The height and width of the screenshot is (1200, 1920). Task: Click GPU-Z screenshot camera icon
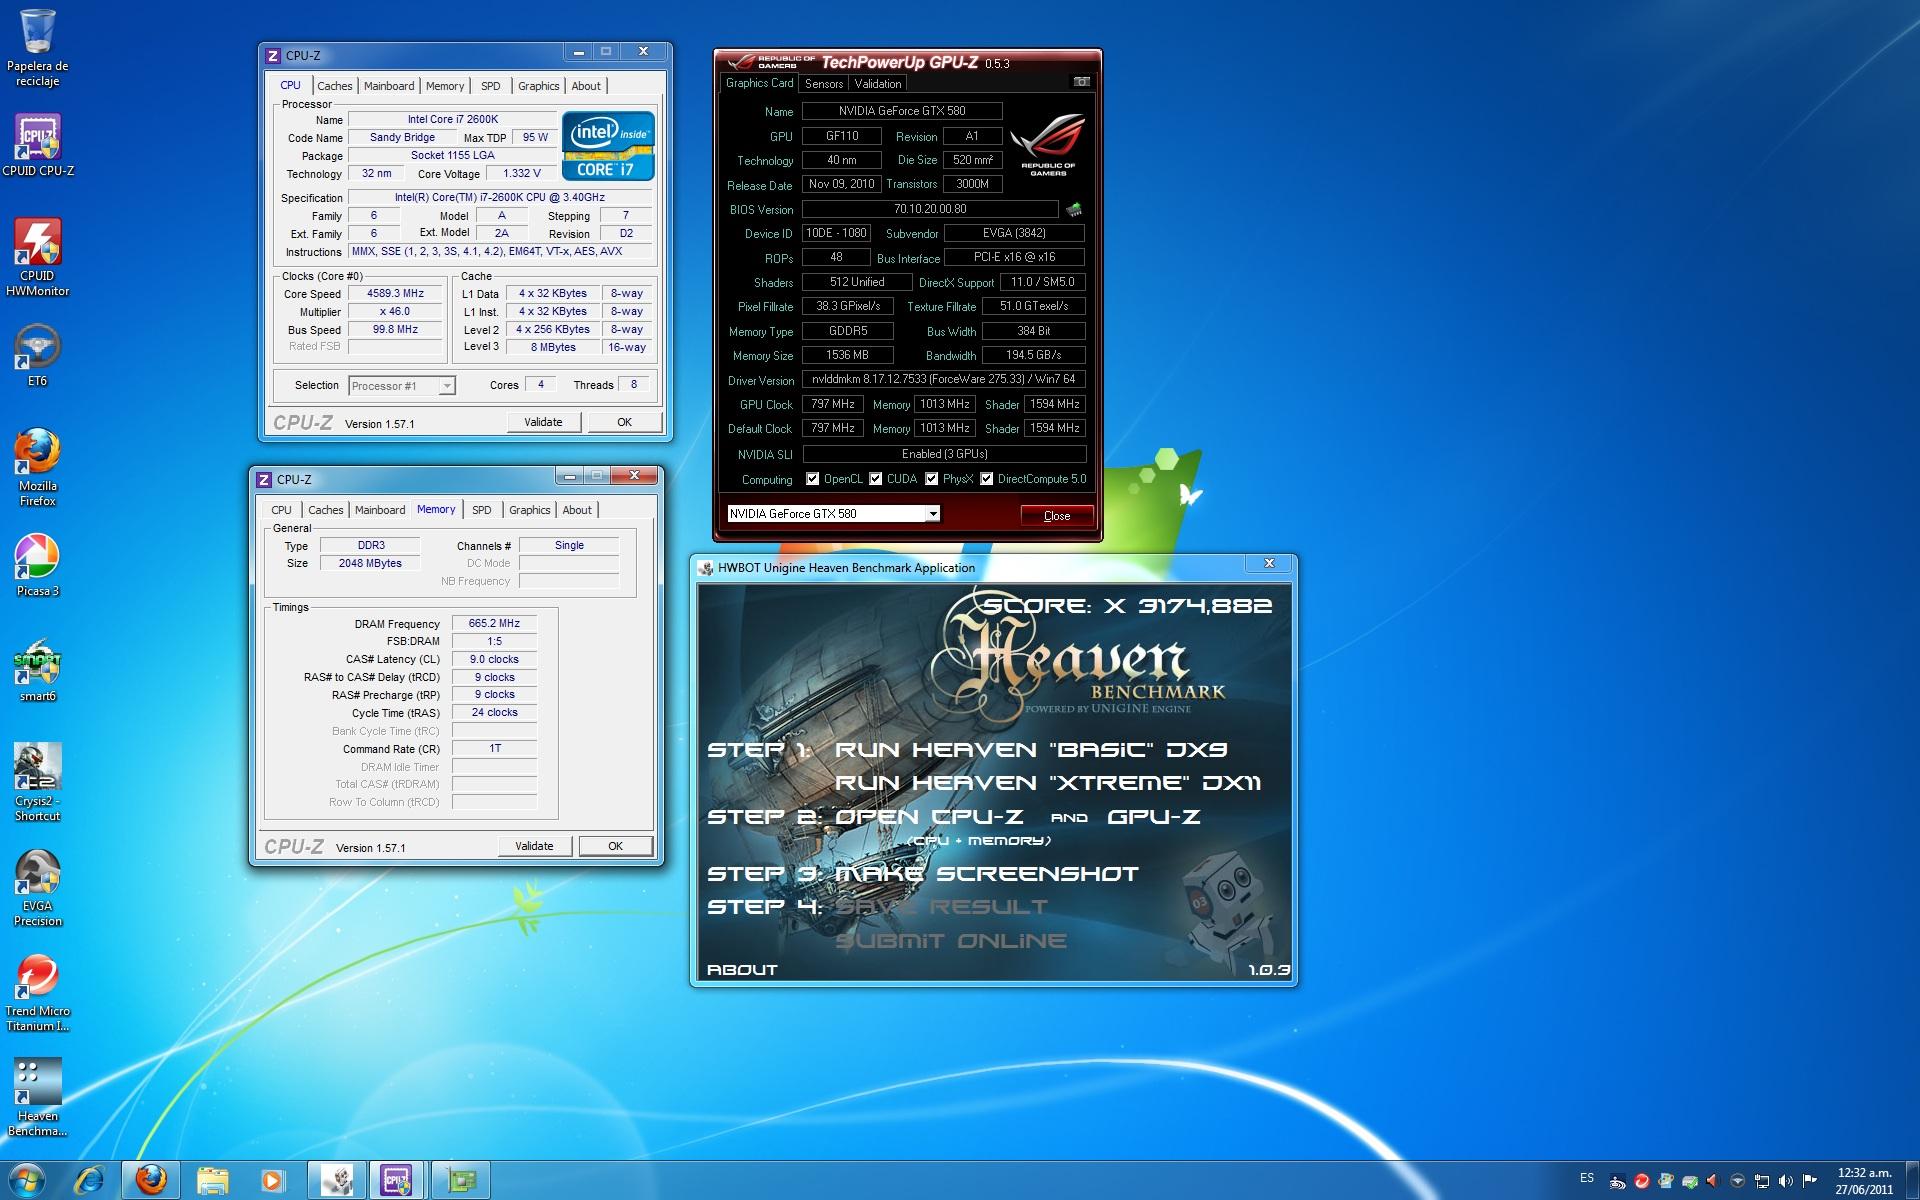tap(1081, 82)
